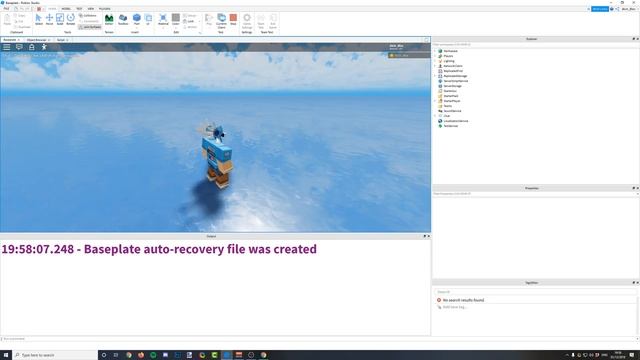Image resolution: width=640 pixels, height=360 pixels.
Task: Click the Paste clipboard icon
Action: 7,20
